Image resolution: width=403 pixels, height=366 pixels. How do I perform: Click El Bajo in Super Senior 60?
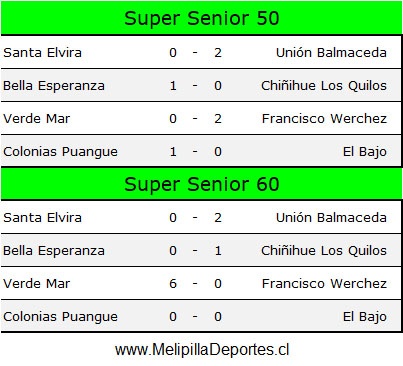[365, 317]
